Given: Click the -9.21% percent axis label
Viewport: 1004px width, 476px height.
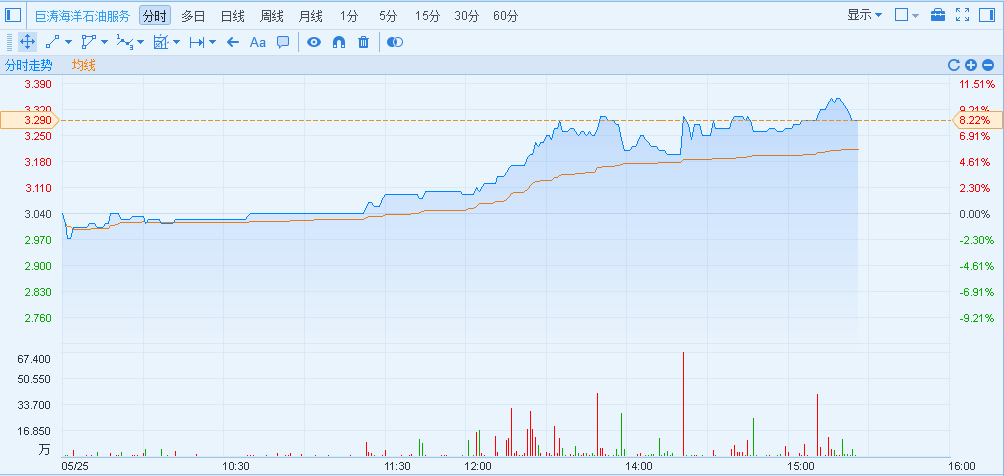Looking at the screenshot, I should (977, 318).
